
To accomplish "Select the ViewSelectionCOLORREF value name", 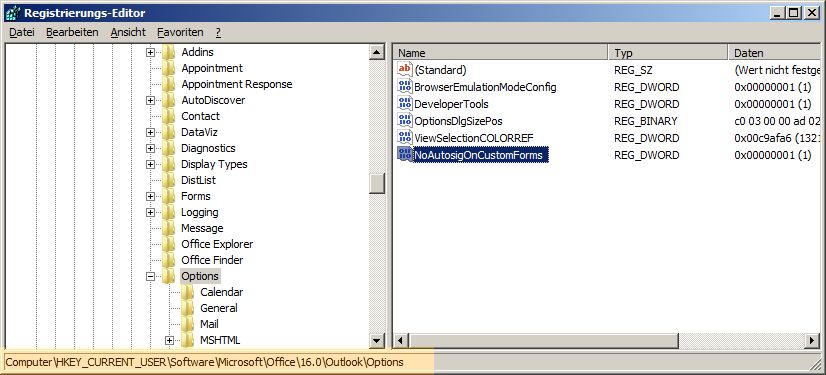I will click(474, 138).
